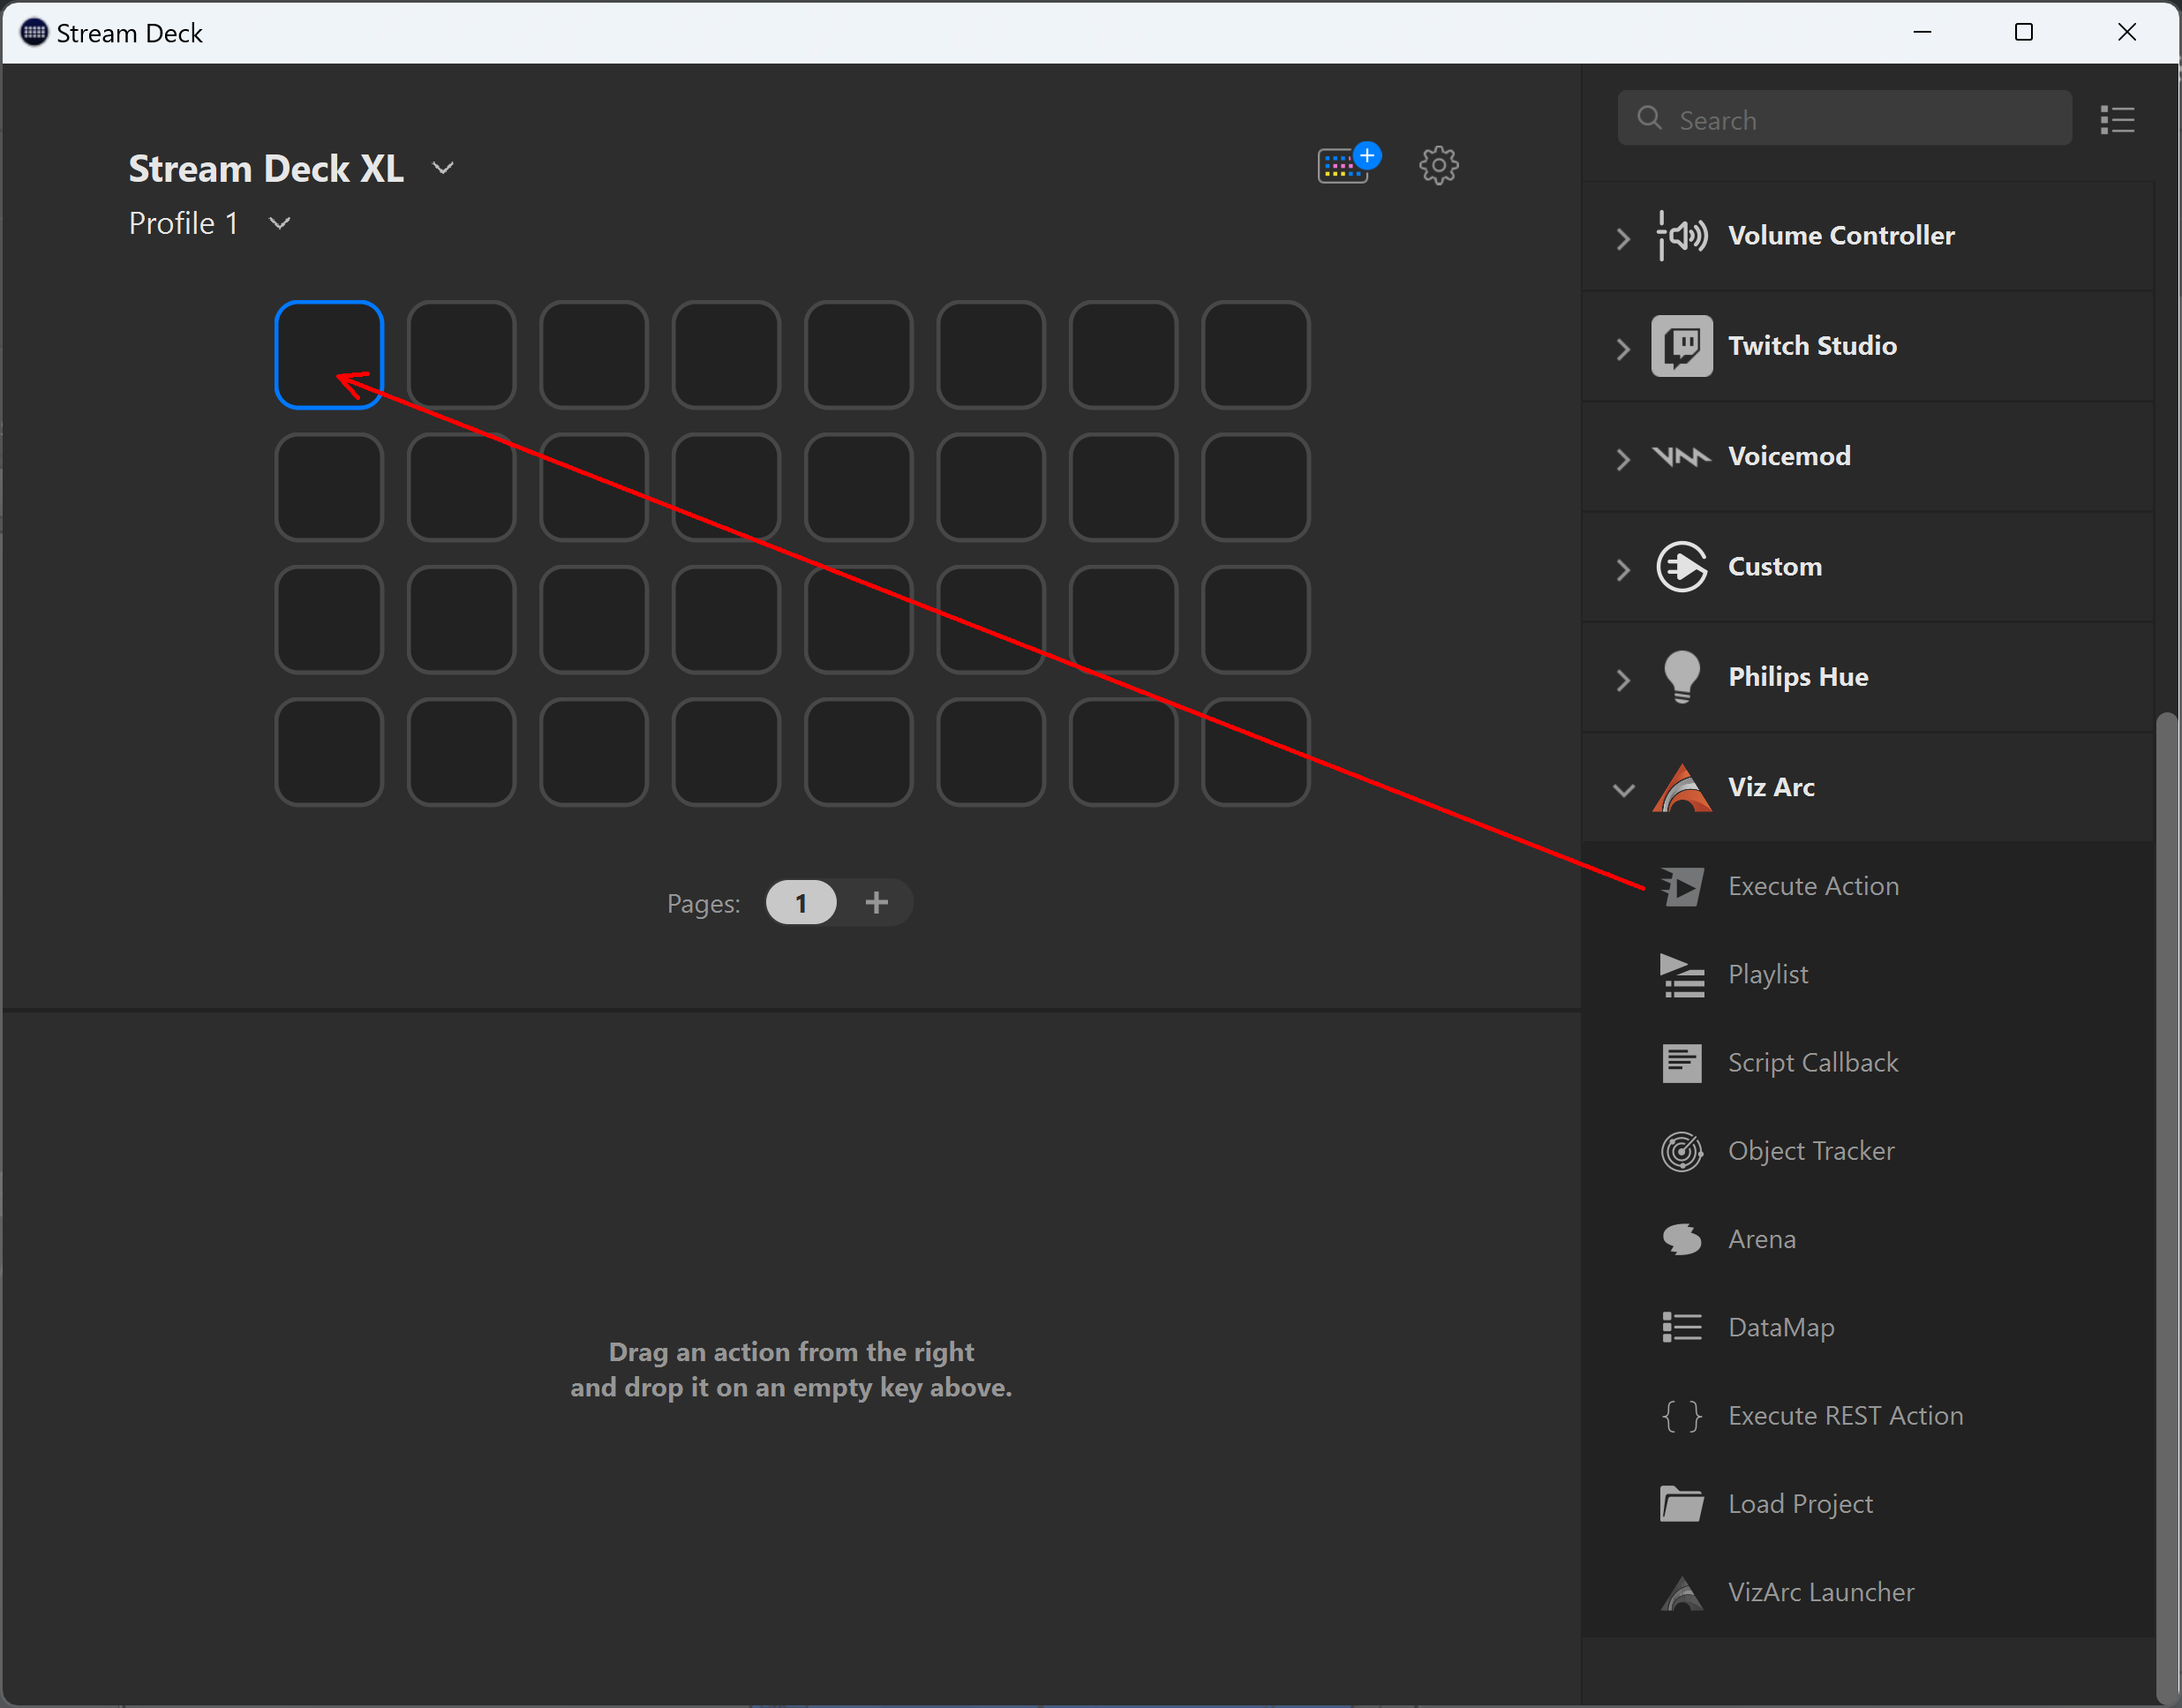Open the Stream Deck XL device dropdown
The width and height of the screenshot is (2182, 1708).
(x=442, y=168)
